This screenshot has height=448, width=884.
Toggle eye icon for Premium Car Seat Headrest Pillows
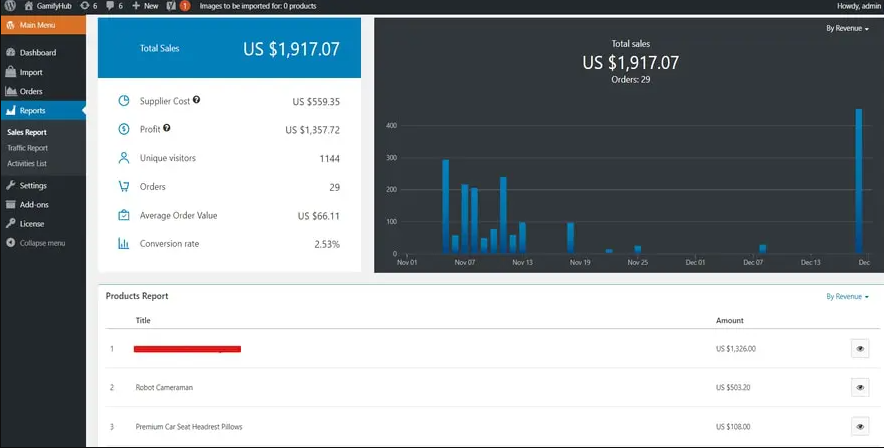pyautogui.click(x=859, y=426)
